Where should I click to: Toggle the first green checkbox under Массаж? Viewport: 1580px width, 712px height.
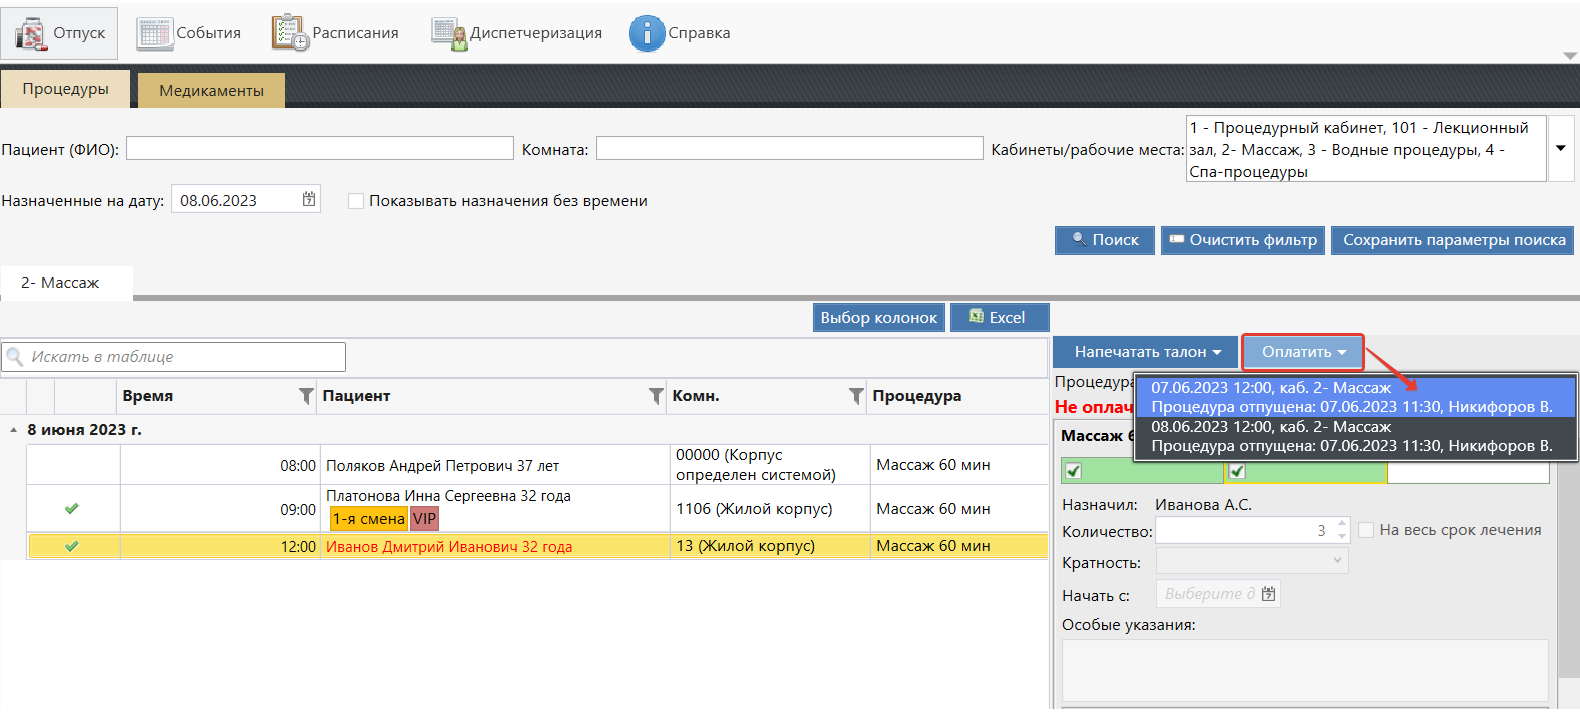click(1074, 471)
